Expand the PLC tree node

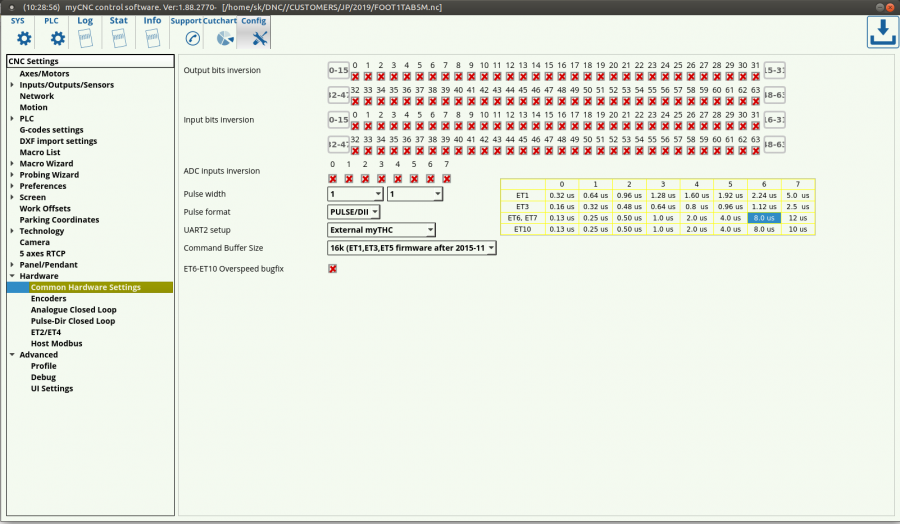12,119
